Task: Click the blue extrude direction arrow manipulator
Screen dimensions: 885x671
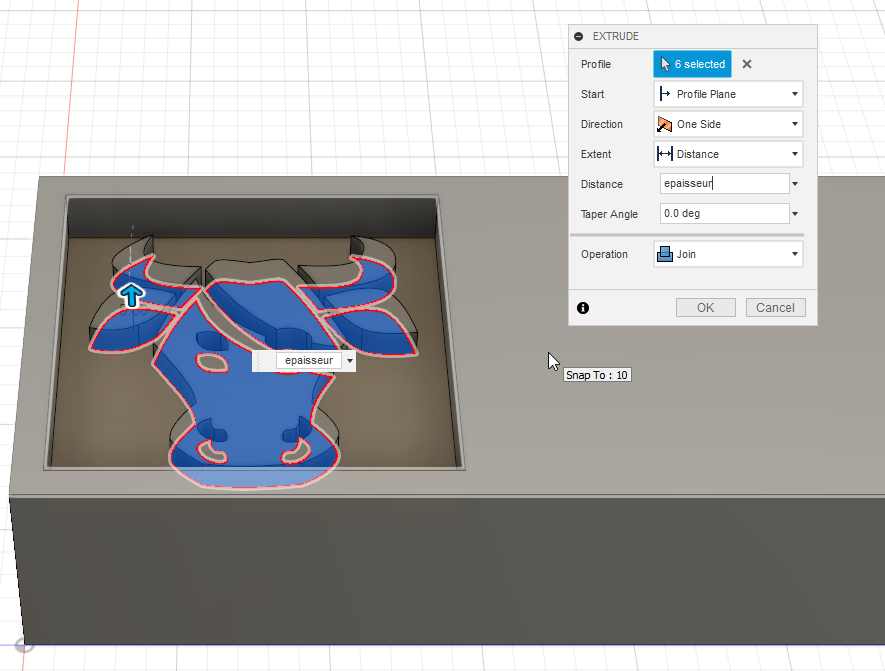Action: click(132, 295)
